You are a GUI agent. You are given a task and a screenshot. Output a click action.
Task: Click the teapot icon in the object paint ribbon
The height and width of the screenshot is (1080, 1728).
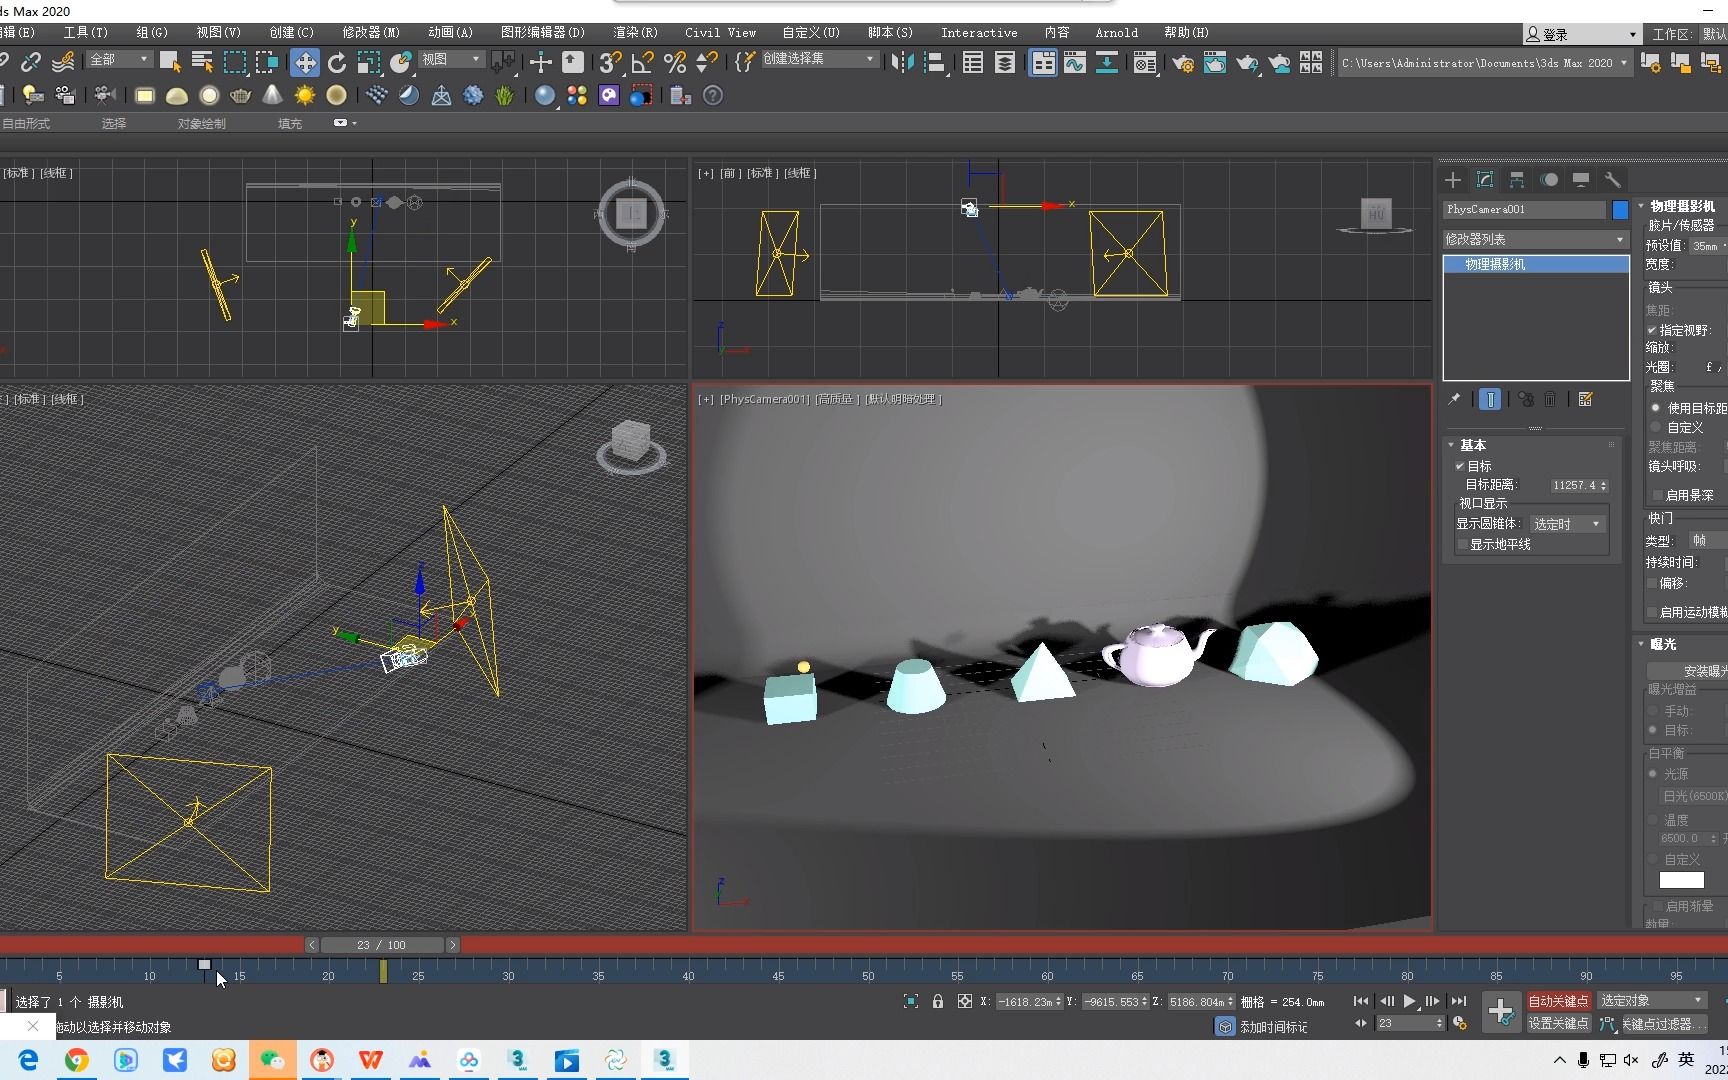point(241,96)
